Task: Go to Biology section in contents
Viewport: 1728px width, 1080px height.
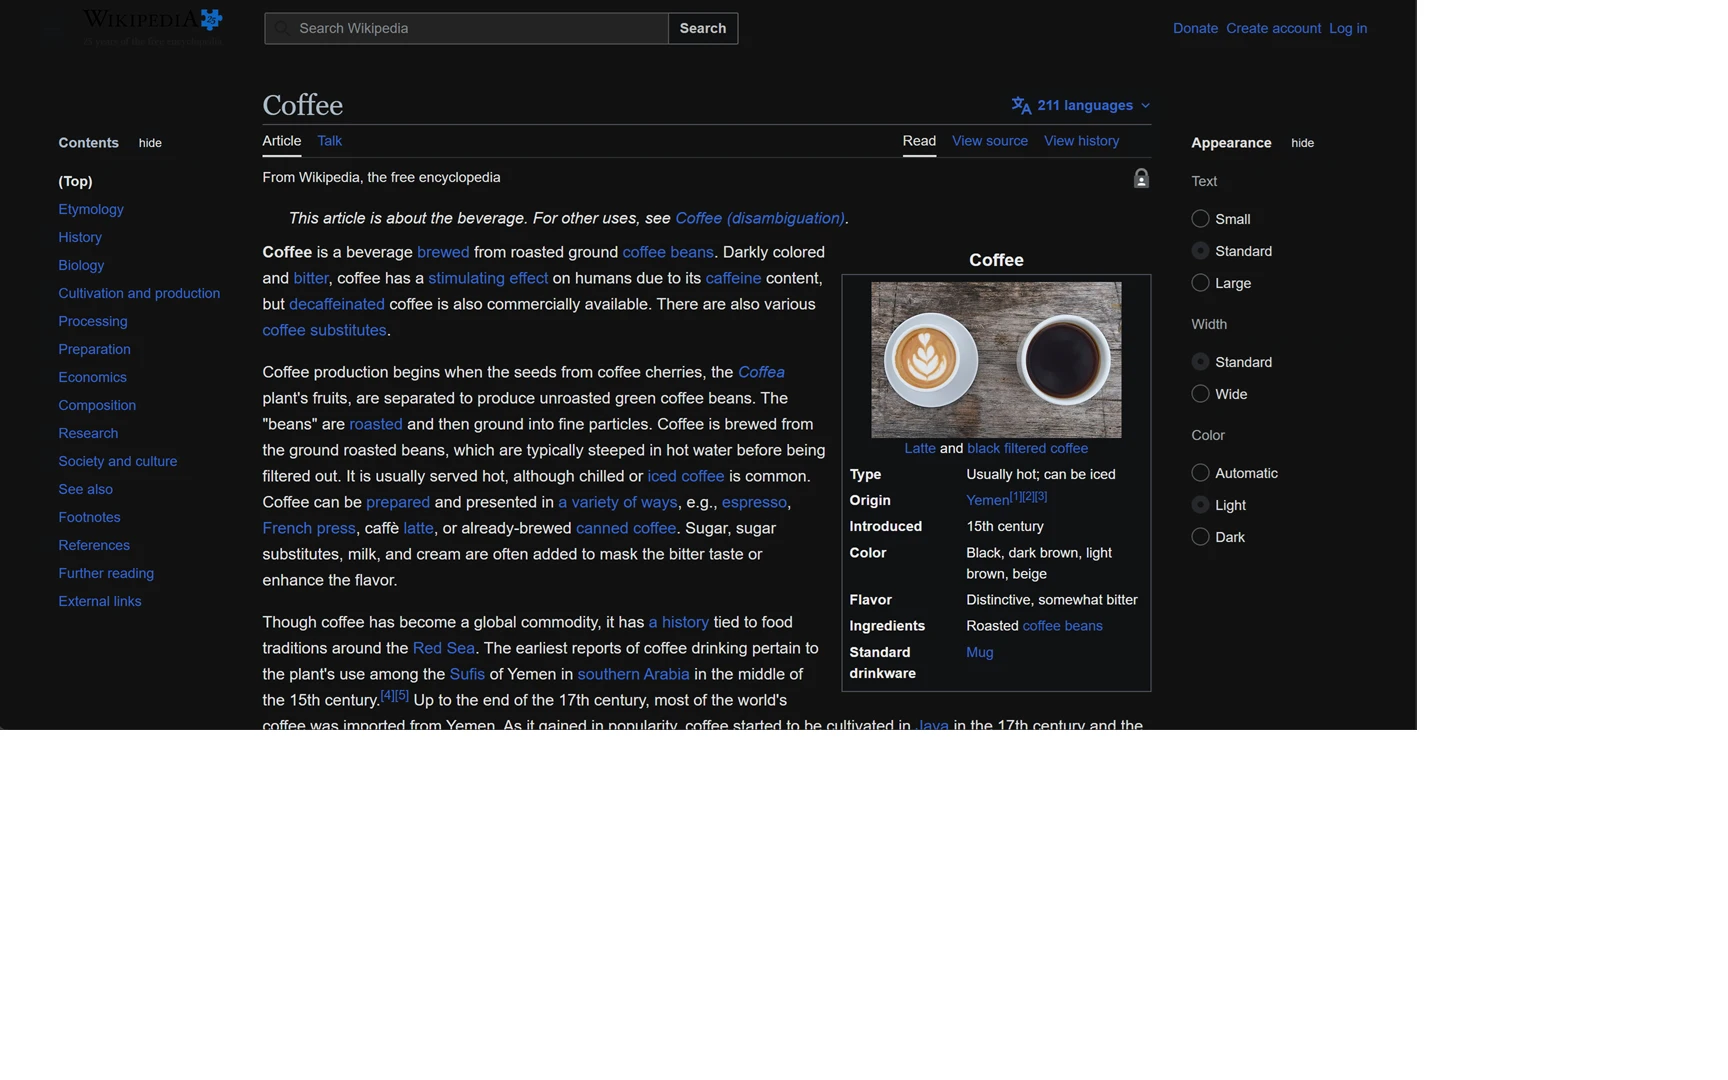Action: click(x=81, y=265)
